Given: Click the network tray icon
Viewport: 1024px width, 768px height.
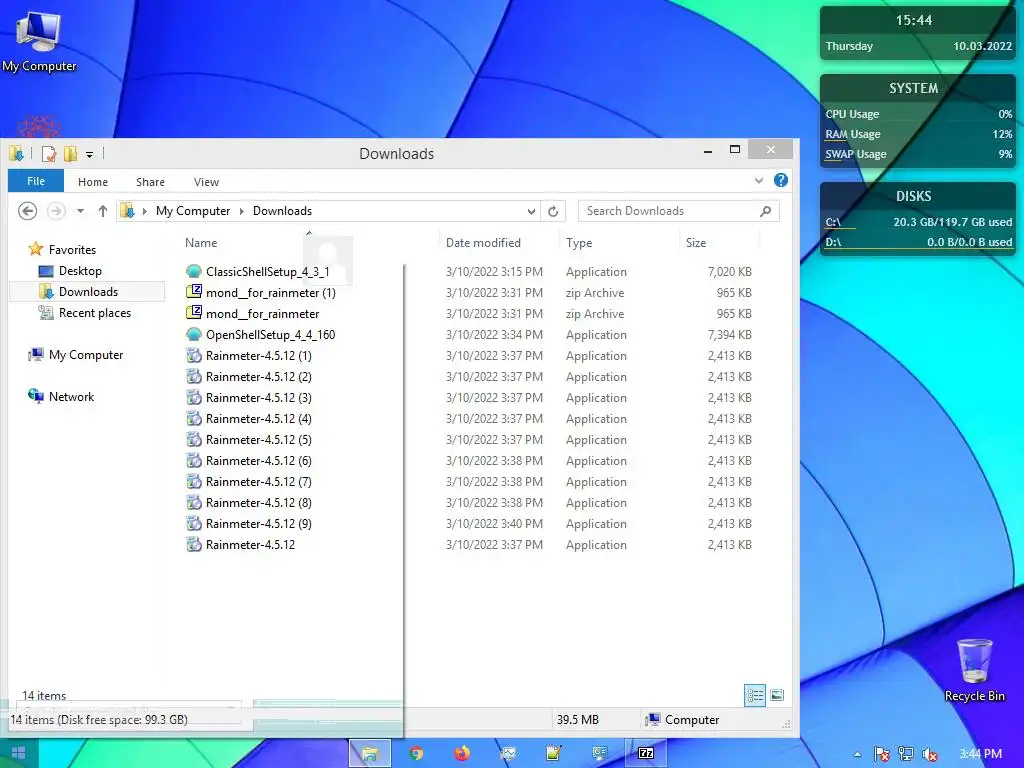Looking at the screenshot, I should [906, 754].
